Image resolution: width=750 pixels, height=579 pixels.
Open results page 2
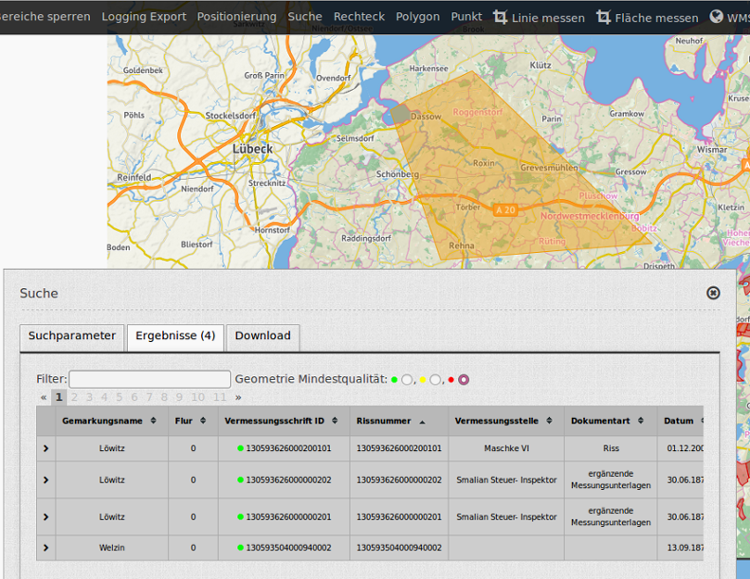point(74,397)
